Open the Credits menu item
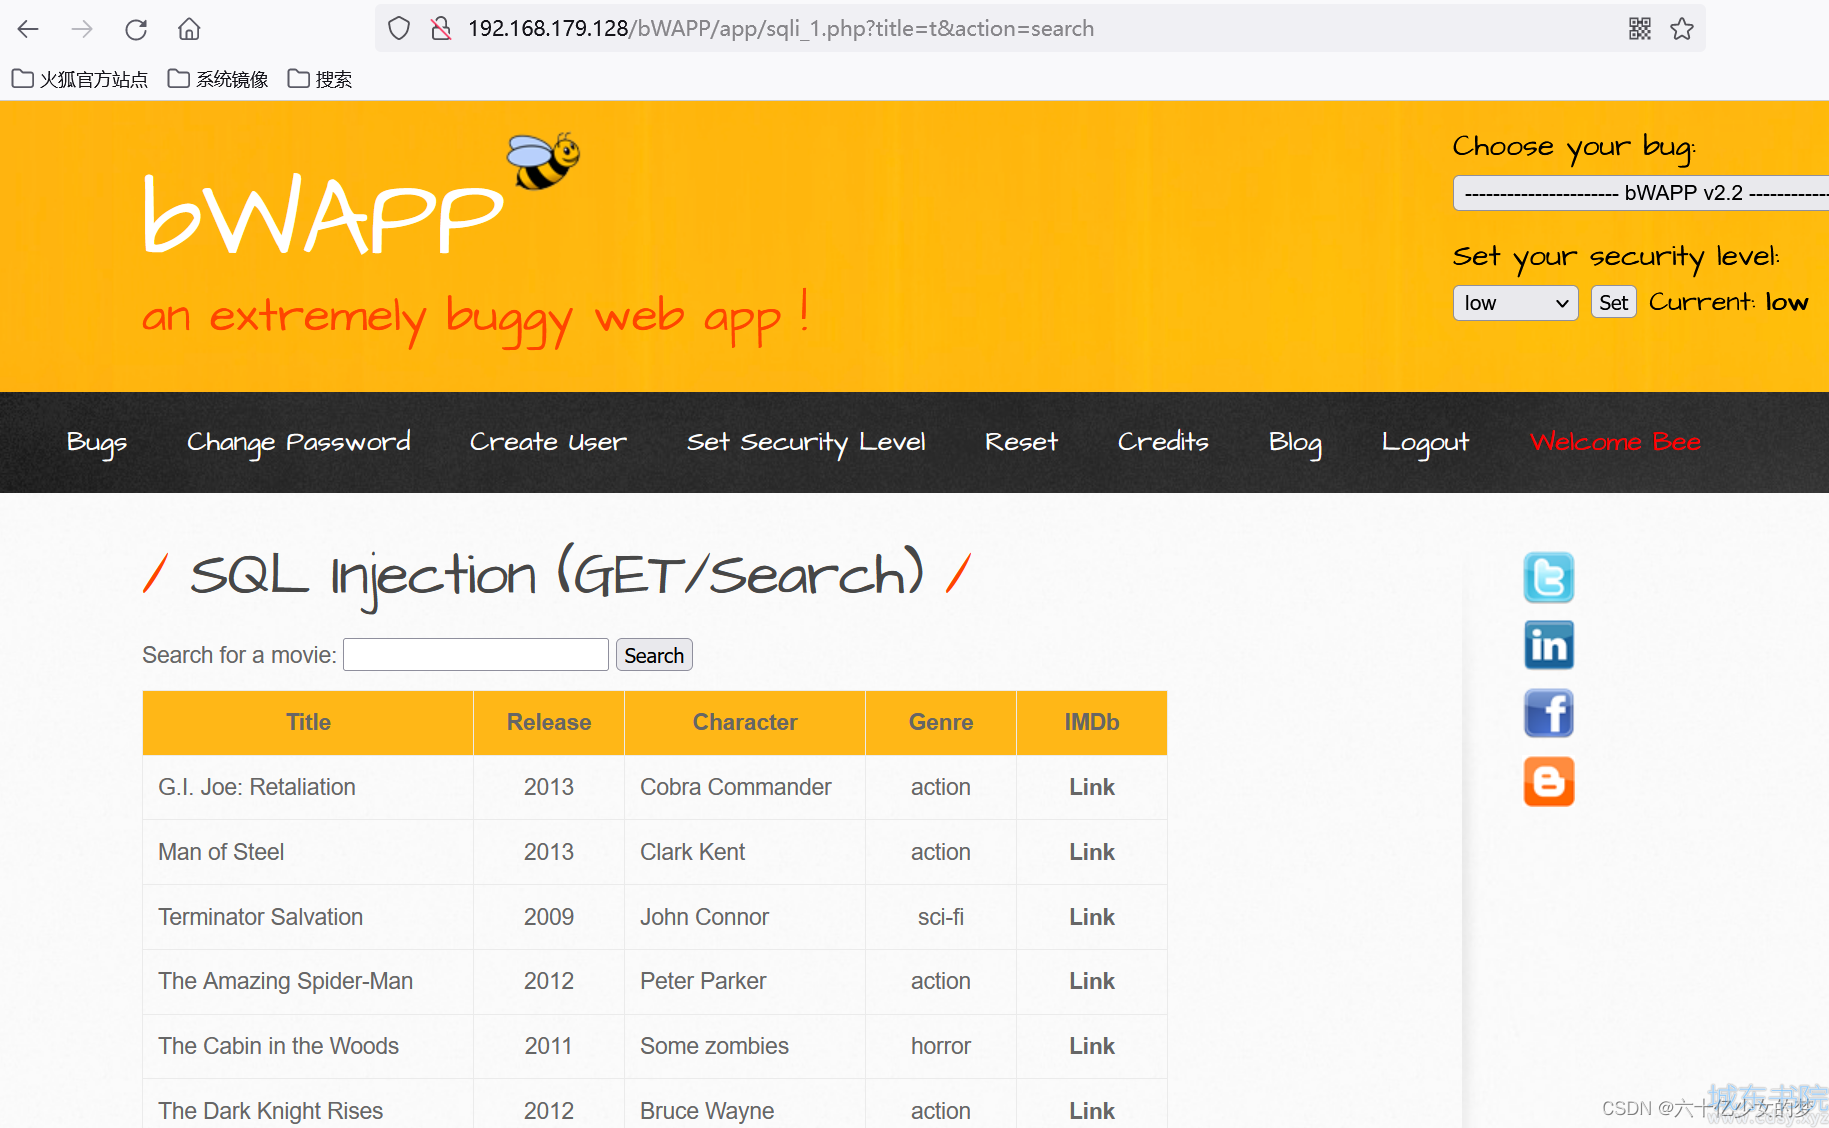Image resolution: width=1829 pixels, height=1128 pixels. 1163,442
